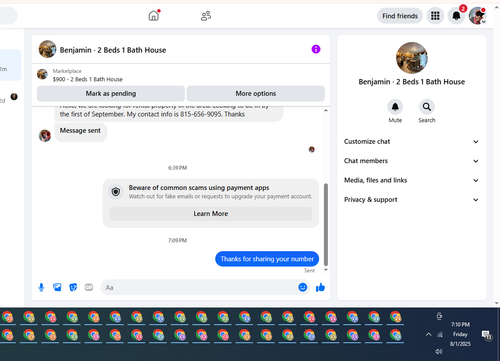Open the Friends icon in top bar
Viewport: 500px width, 361px height.
coord(206,16)
